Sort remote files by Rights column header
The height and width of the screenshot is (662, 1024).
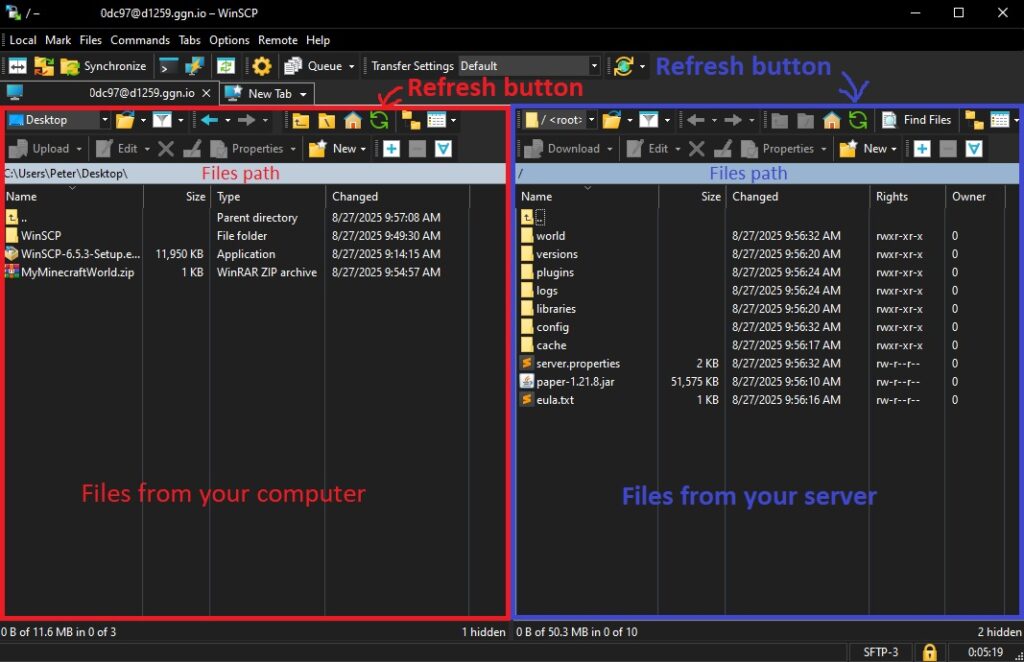point(906,197)
